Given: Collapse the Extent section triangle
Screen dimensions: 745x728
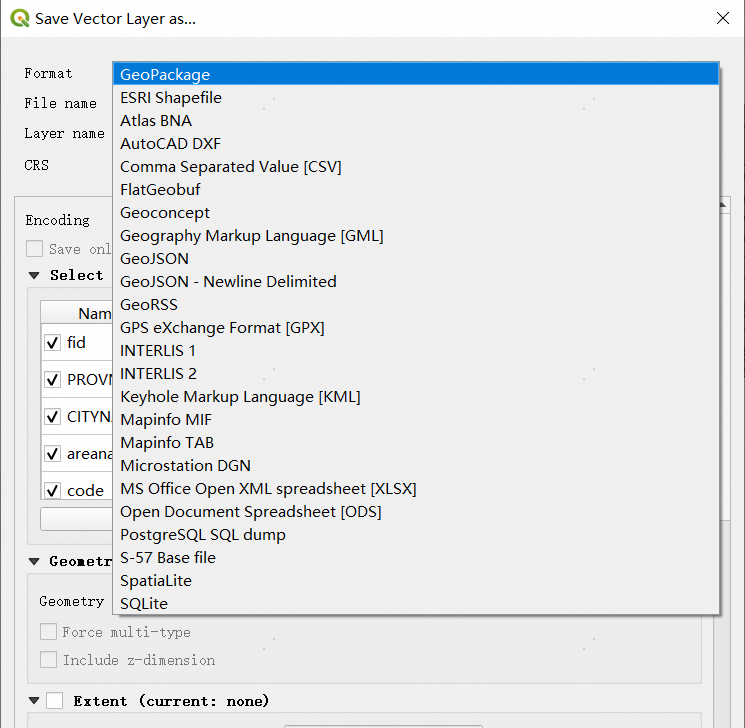Looking at the screenshot, I should [34, 701].
